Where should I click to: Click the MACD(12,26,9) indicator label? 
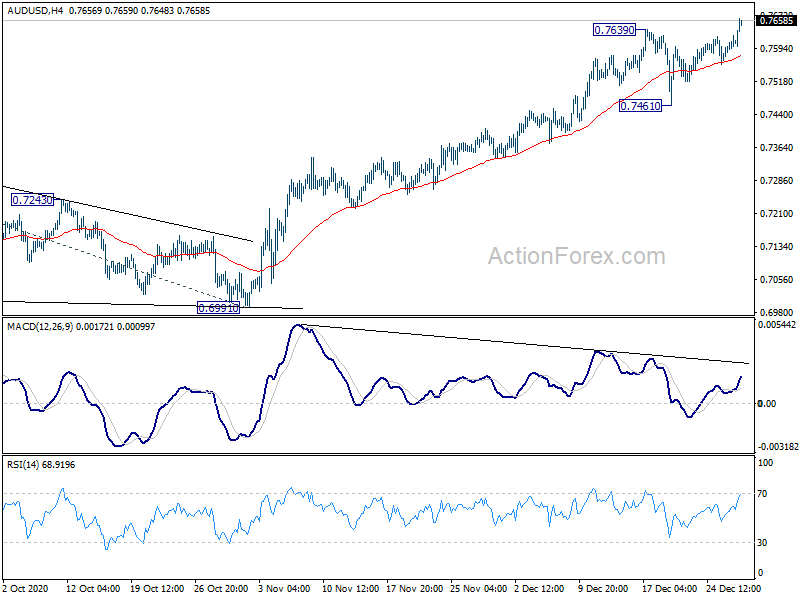click(81, 327)
